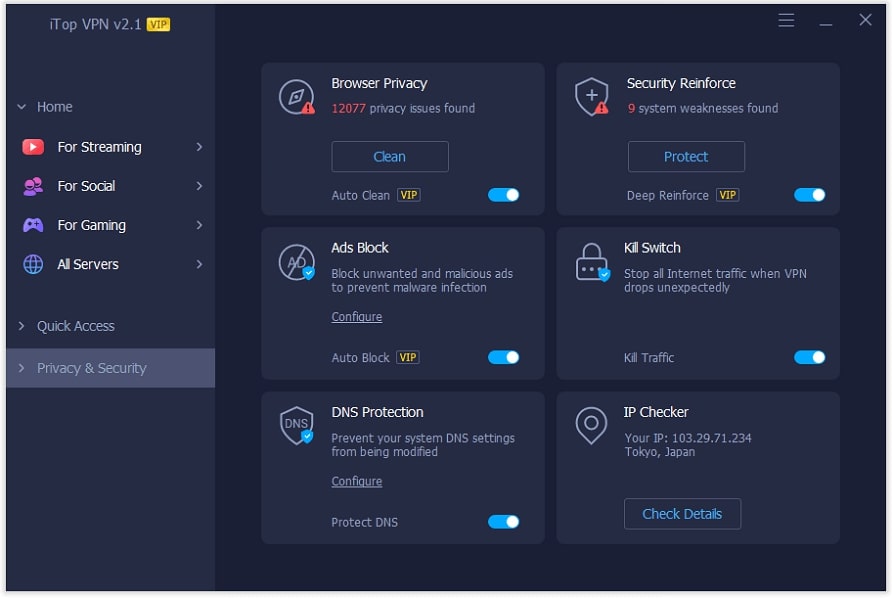Viewport: 893px width, 600px height.
Task: Expand the Quick Access chevron
Action: [x=22, y=326]
